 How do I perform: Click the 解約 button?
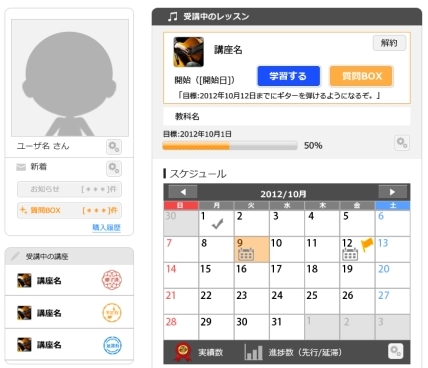click(389, 43)
